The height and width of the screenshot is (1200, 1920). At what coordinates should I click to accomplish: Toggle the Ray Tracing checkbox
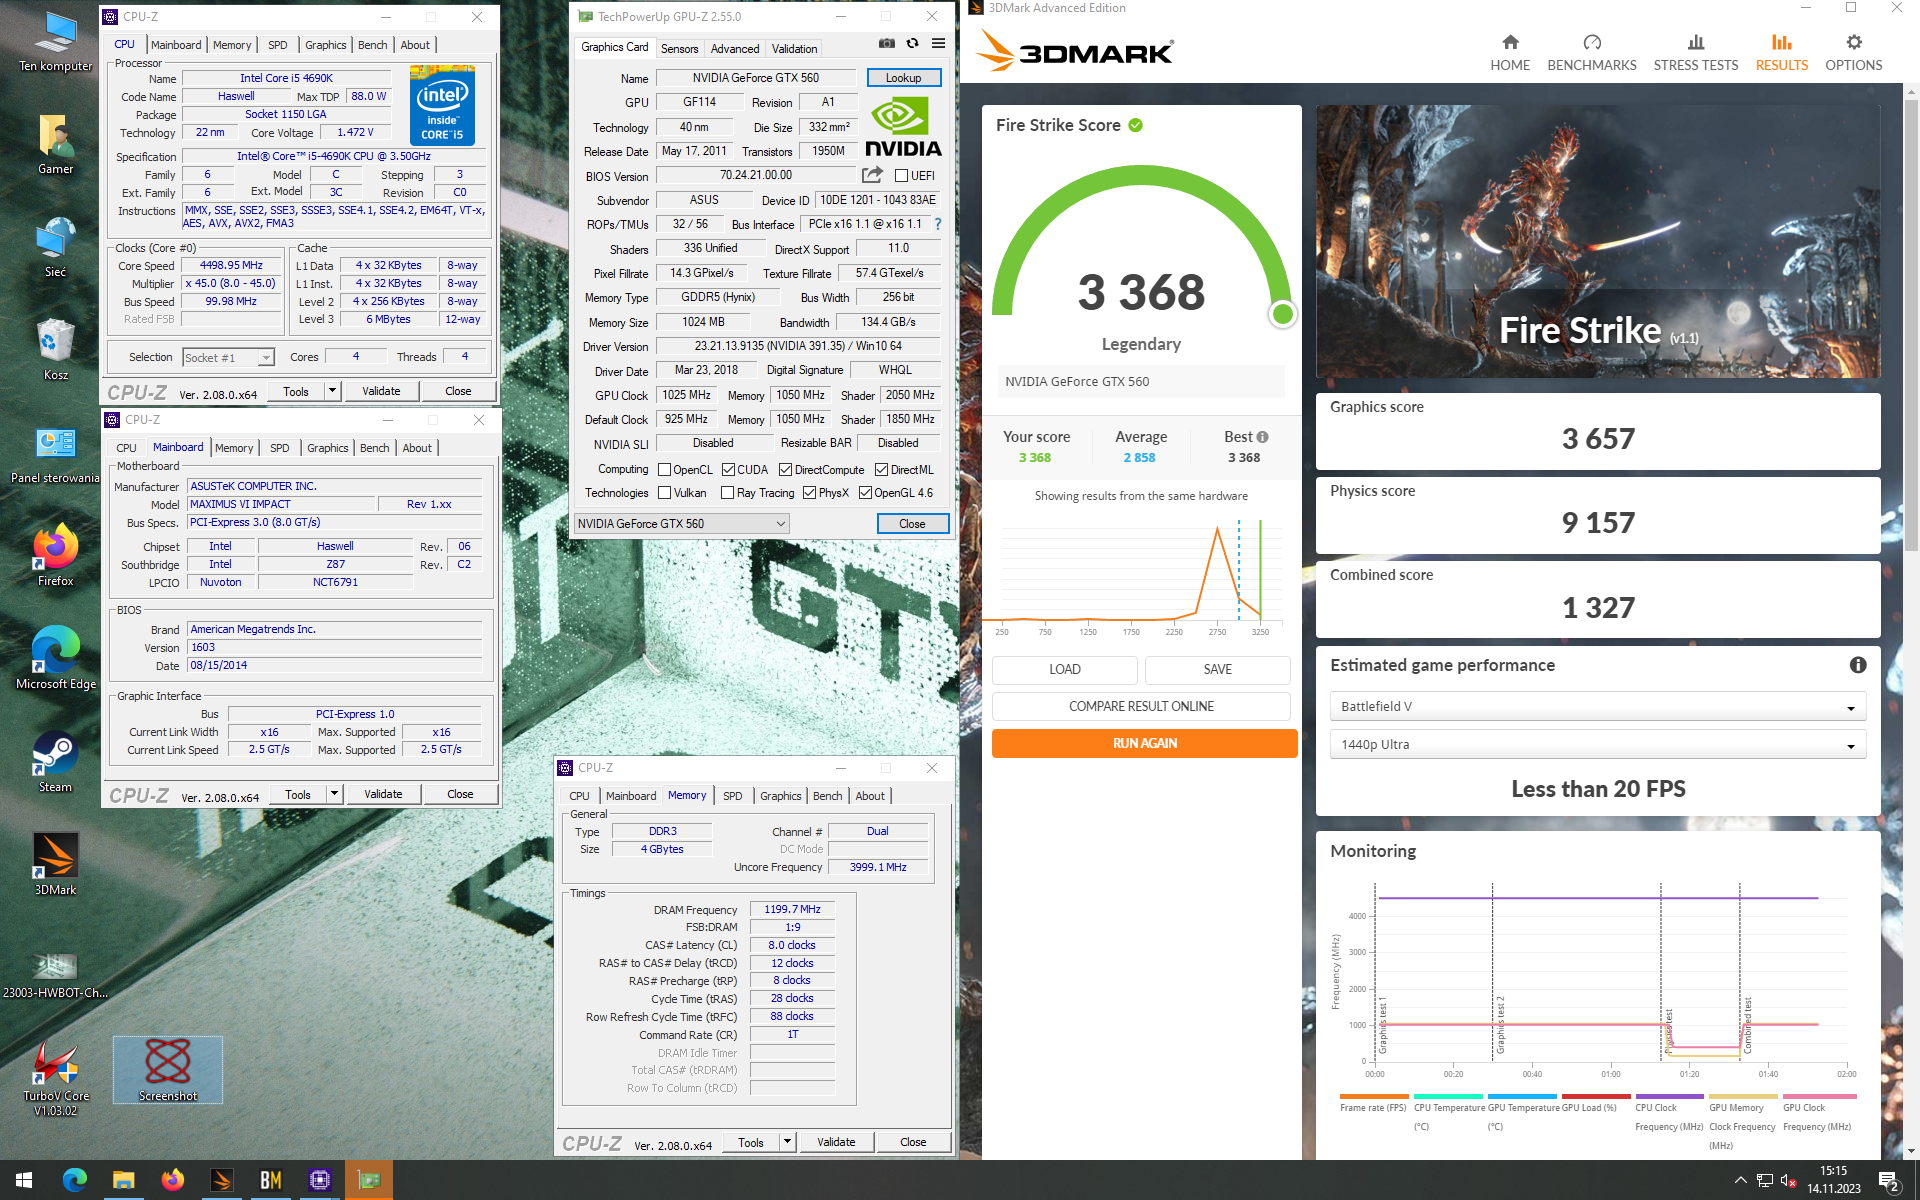(727, 493)
